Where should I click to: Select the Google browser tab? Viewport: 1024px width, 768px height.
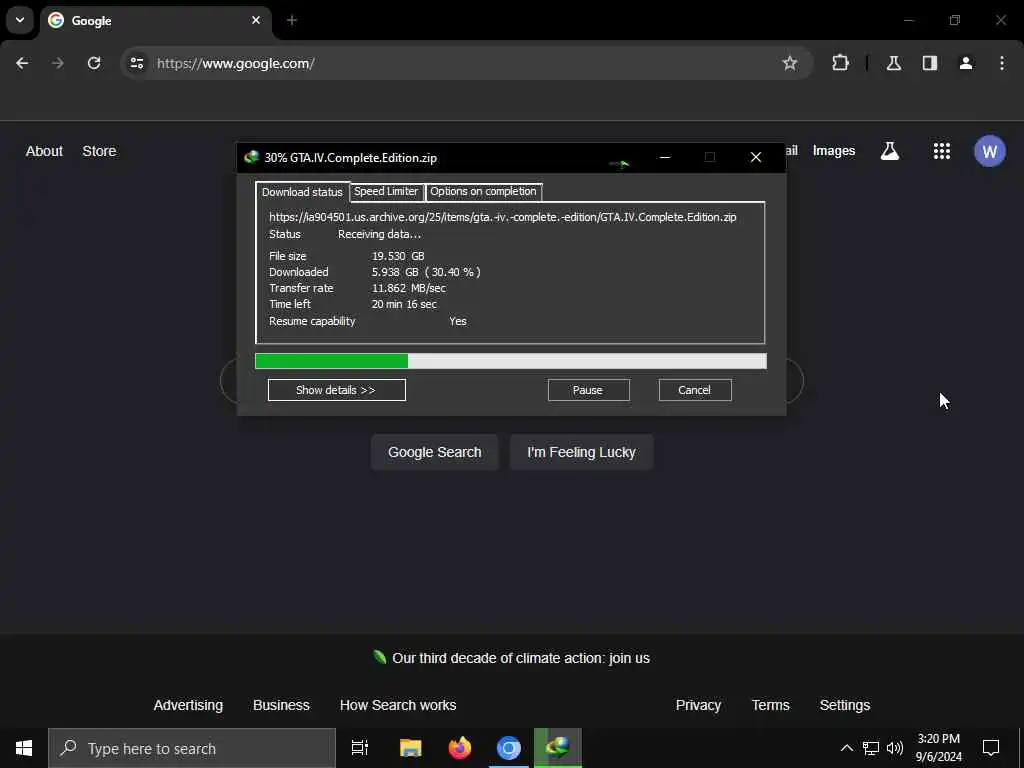[156, 21]
